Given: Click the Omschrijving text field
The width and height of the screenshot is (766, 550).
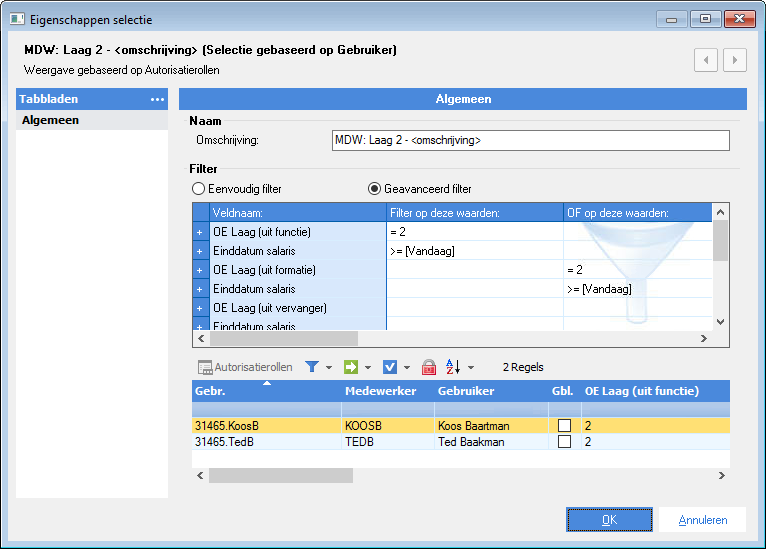Looking at the screenshot, I should click(531, 140).
